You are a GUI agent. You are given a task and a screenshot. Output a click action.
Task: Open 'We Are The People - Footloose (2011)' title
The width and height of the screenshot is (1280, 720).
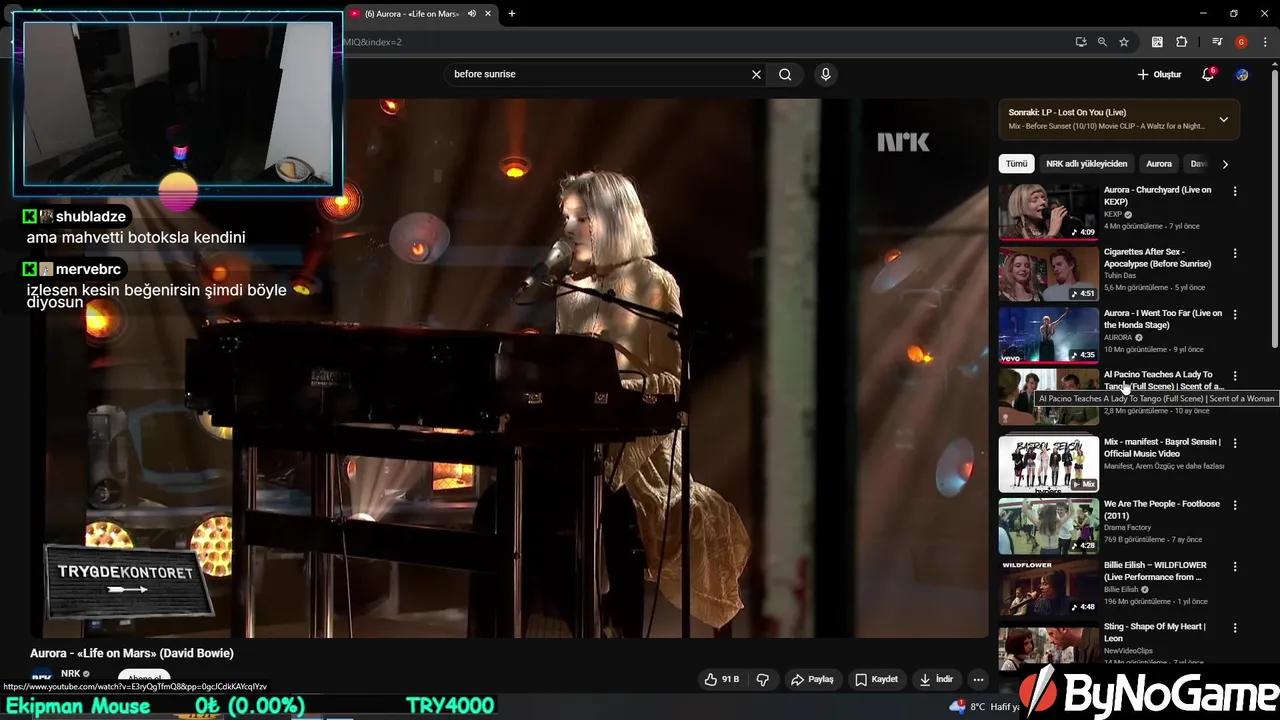[x=1162, y=510]
